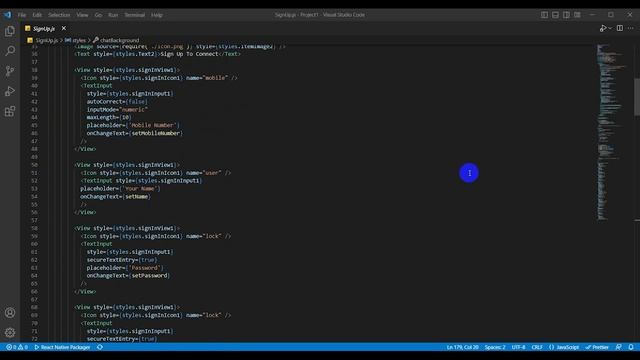Click line number 50 in the gutter
640x360 pixels.
34,165
